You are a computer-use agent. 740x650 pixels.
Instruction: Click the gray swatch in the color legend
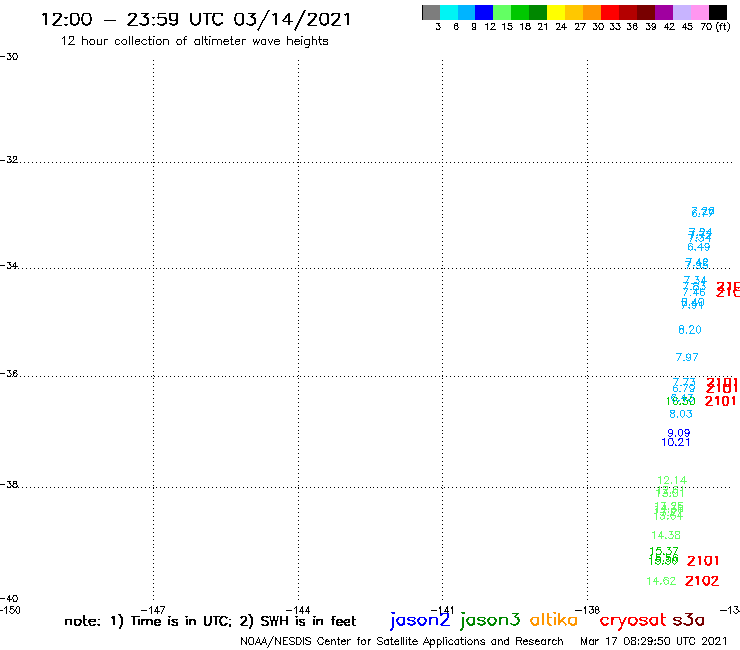(431, 12)
